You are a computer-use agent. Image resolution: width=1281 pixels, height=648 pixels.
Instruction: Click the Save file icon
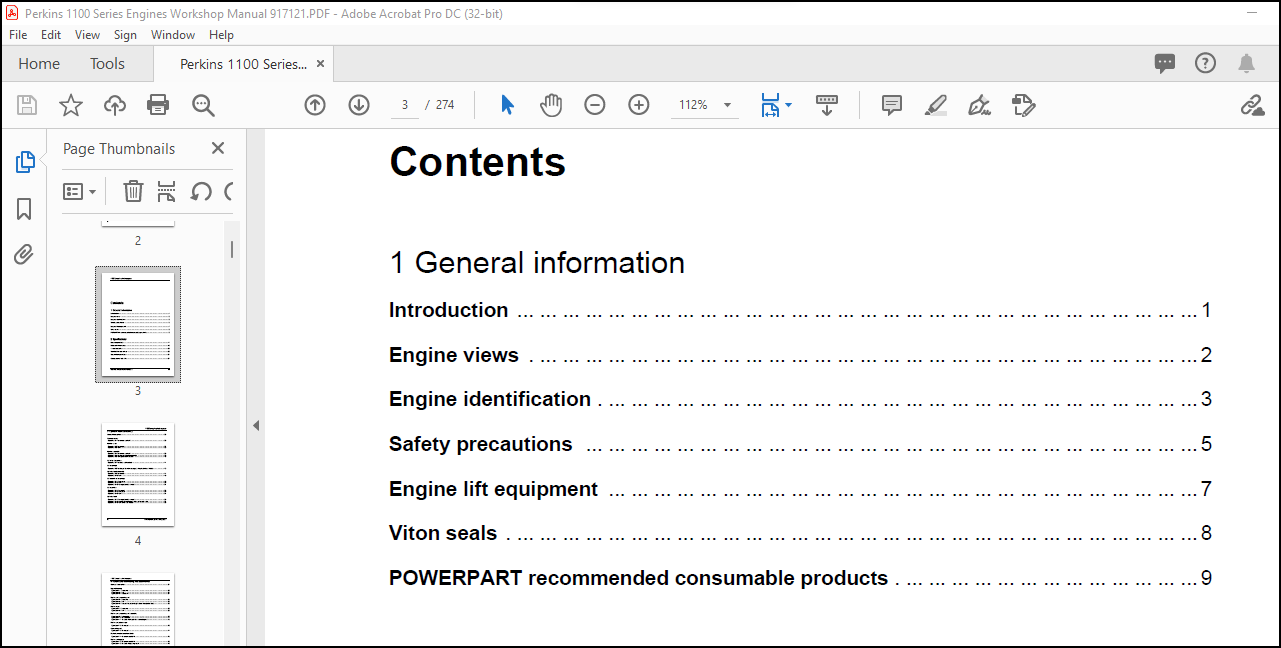tap(27, 105)
